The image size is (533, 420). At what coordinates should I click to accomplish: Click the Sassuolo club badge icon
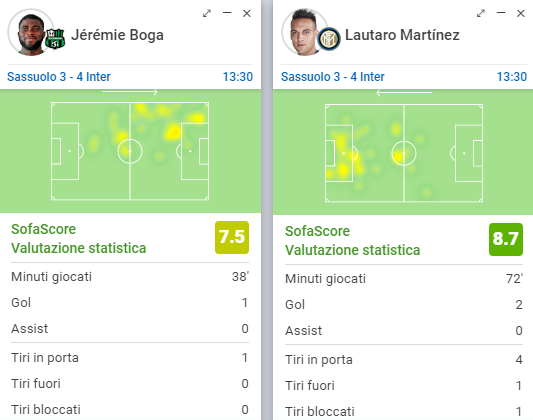(55, 38)
